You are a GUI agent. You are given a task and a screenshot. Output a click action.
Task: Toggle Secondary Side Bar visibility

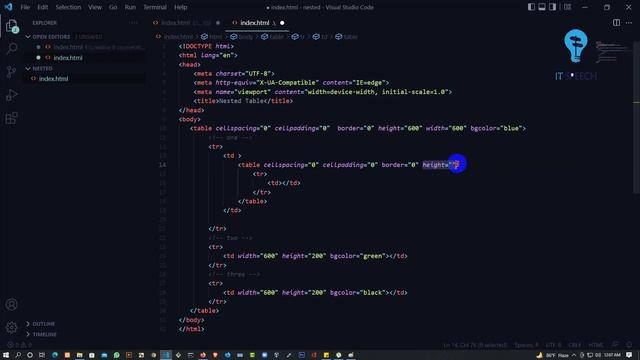pyautogui.click(x=552, y=7)
